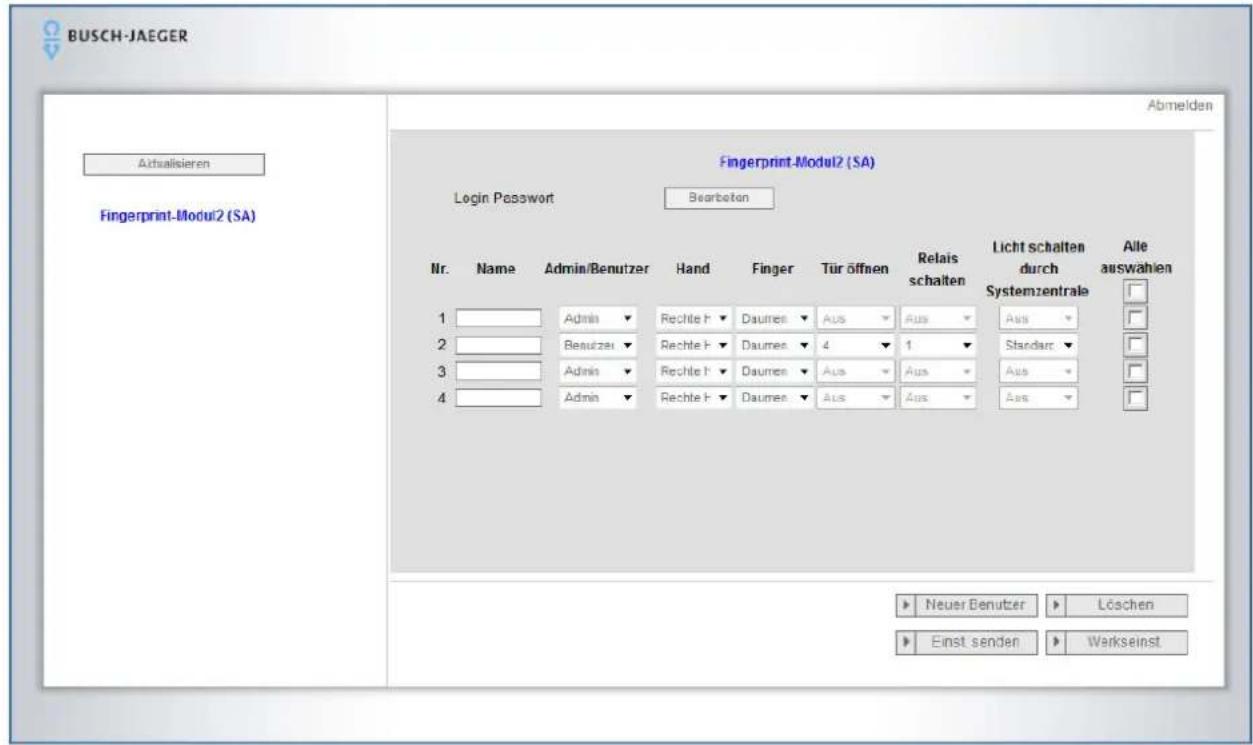The image size is (1253, 745).
Task: Open Finger dropdown in row 2
Action: point(774,345)
